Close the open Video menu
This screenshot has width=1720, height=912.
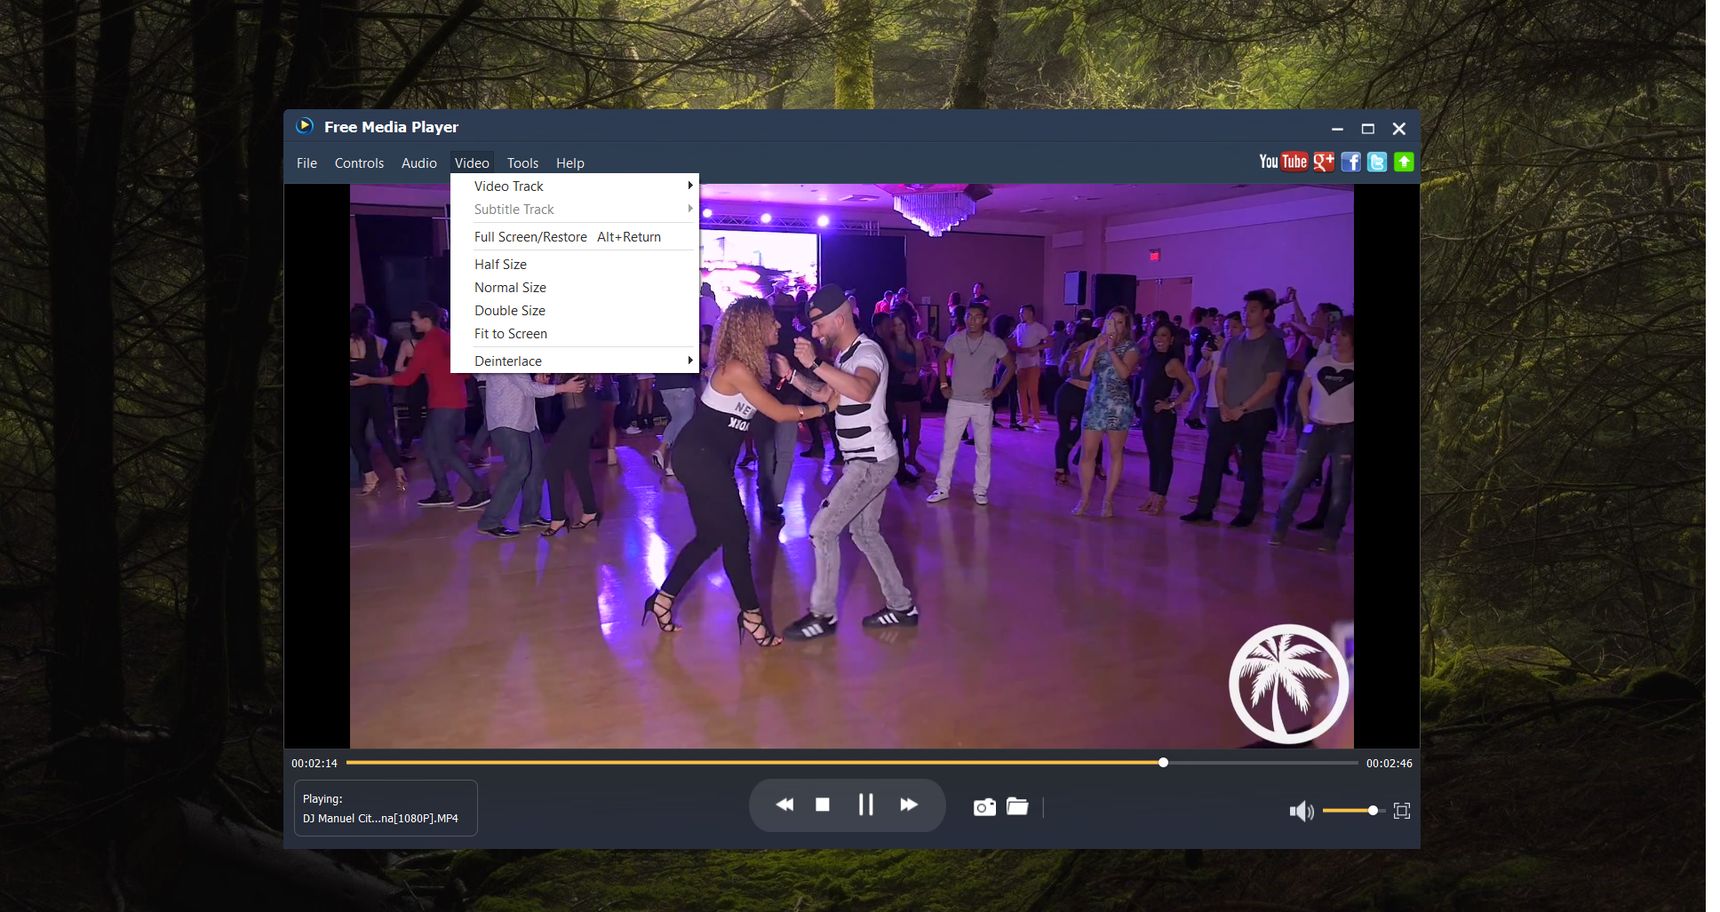coord(472,163)
